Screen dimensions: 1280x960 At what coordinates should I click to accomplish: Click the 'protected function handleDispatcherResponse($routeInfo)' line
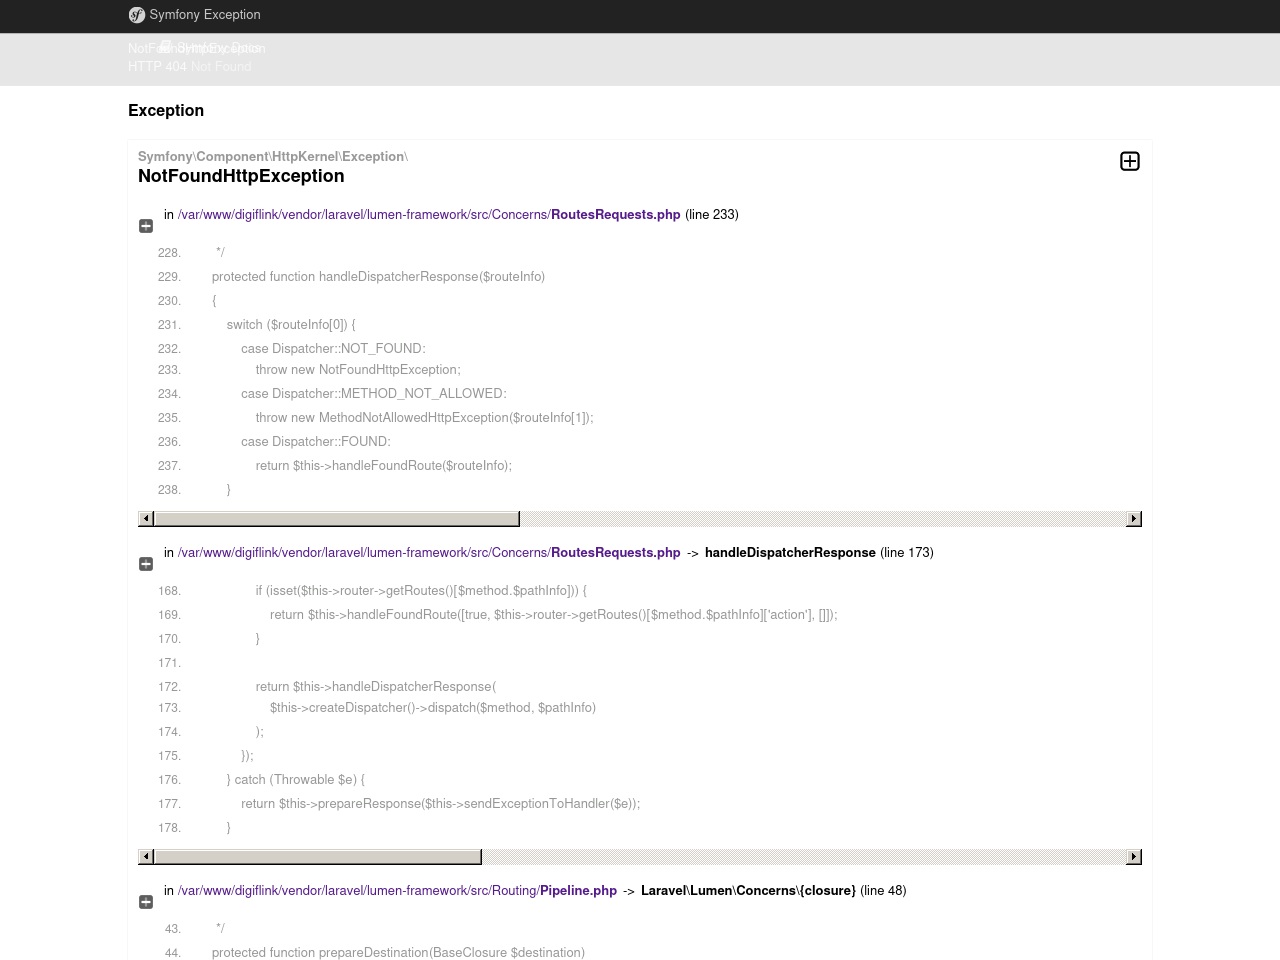pyautogui.click(x=378, y=277)
